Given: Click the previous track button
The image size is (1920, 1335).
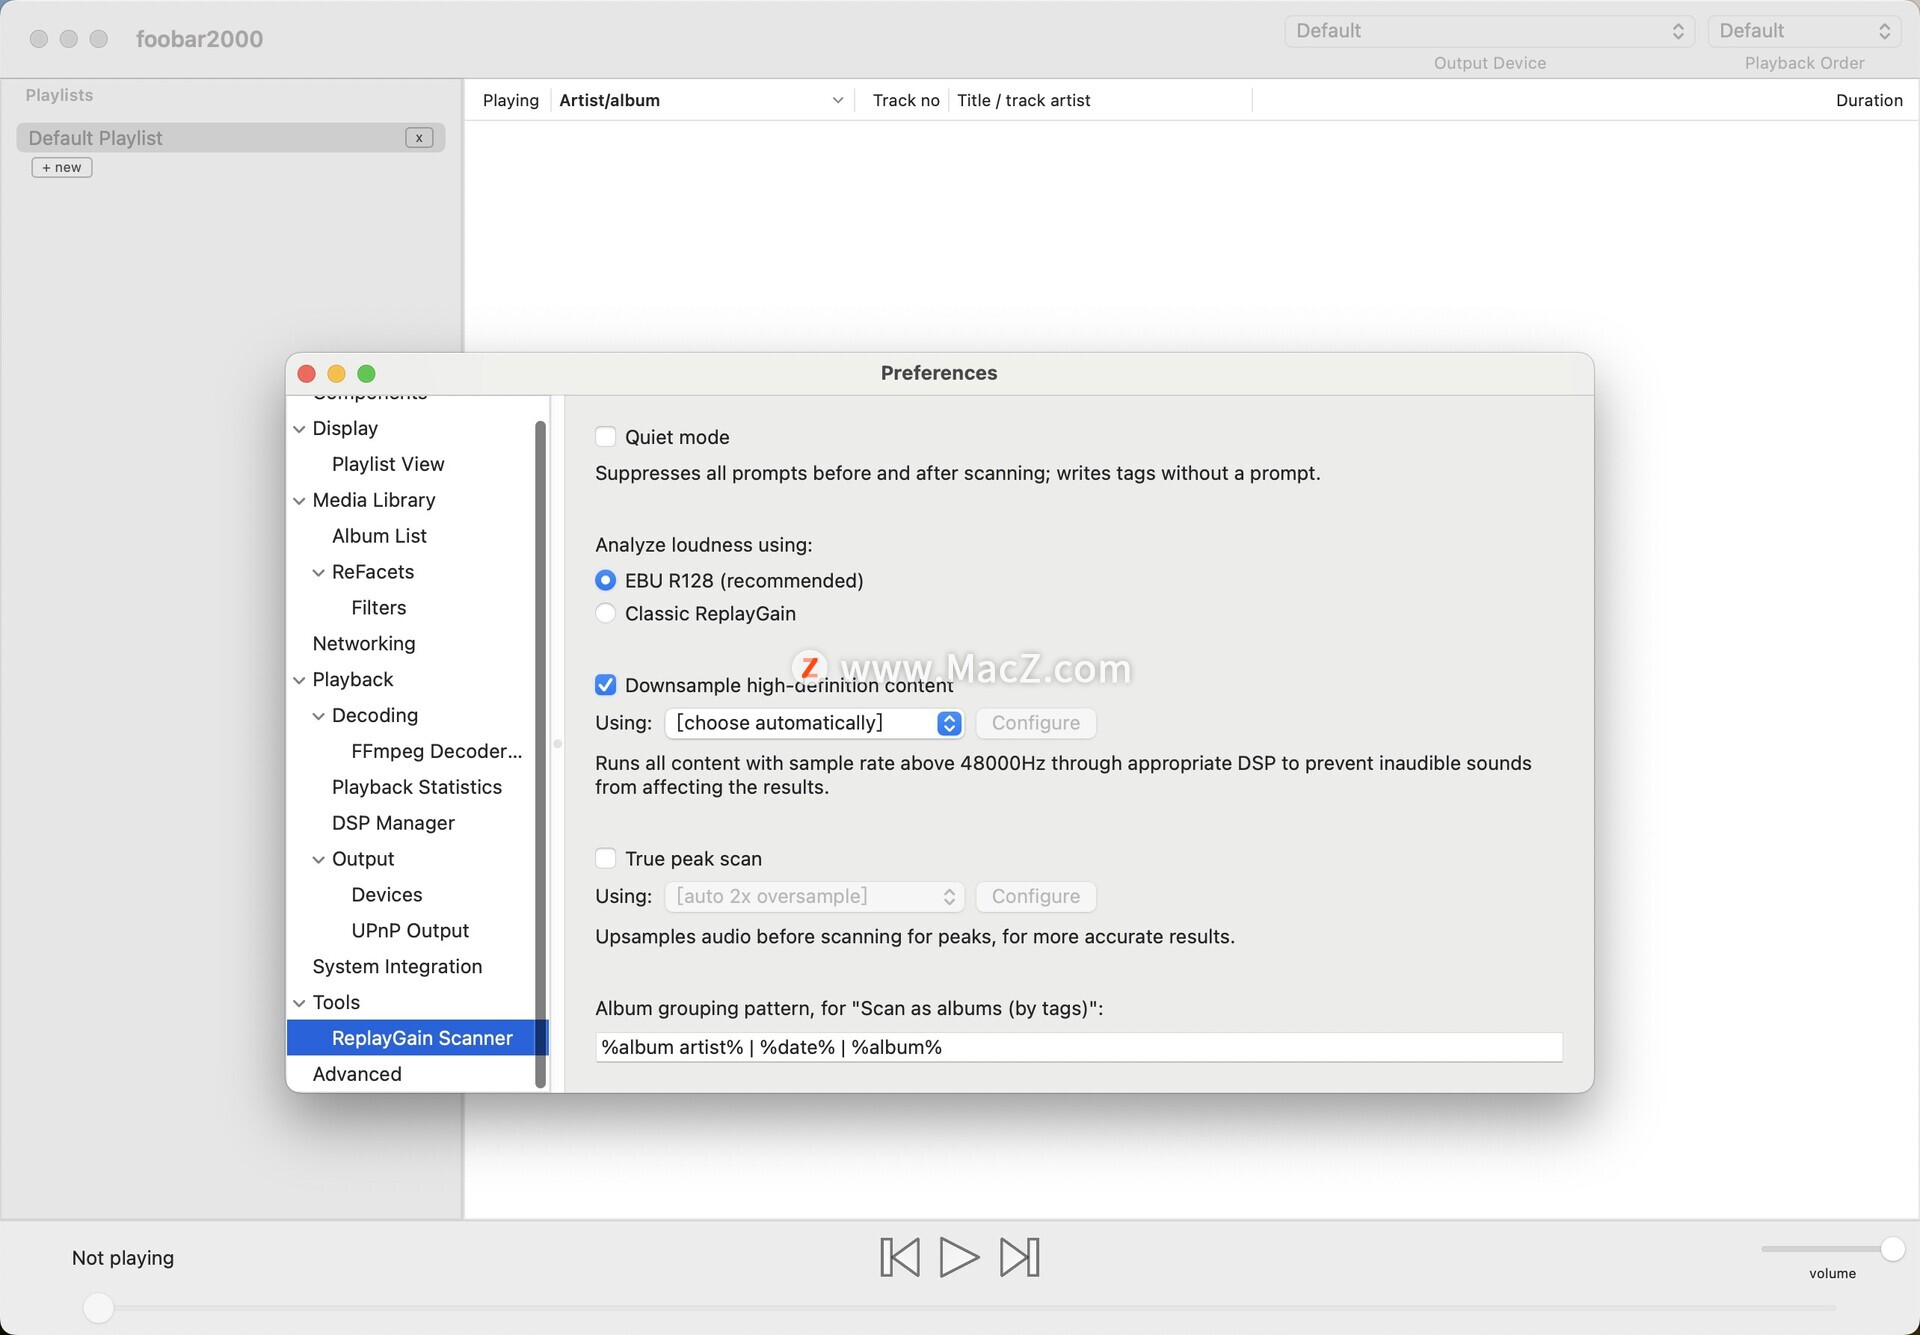Looking at the screenshot, I should 899,1257.
